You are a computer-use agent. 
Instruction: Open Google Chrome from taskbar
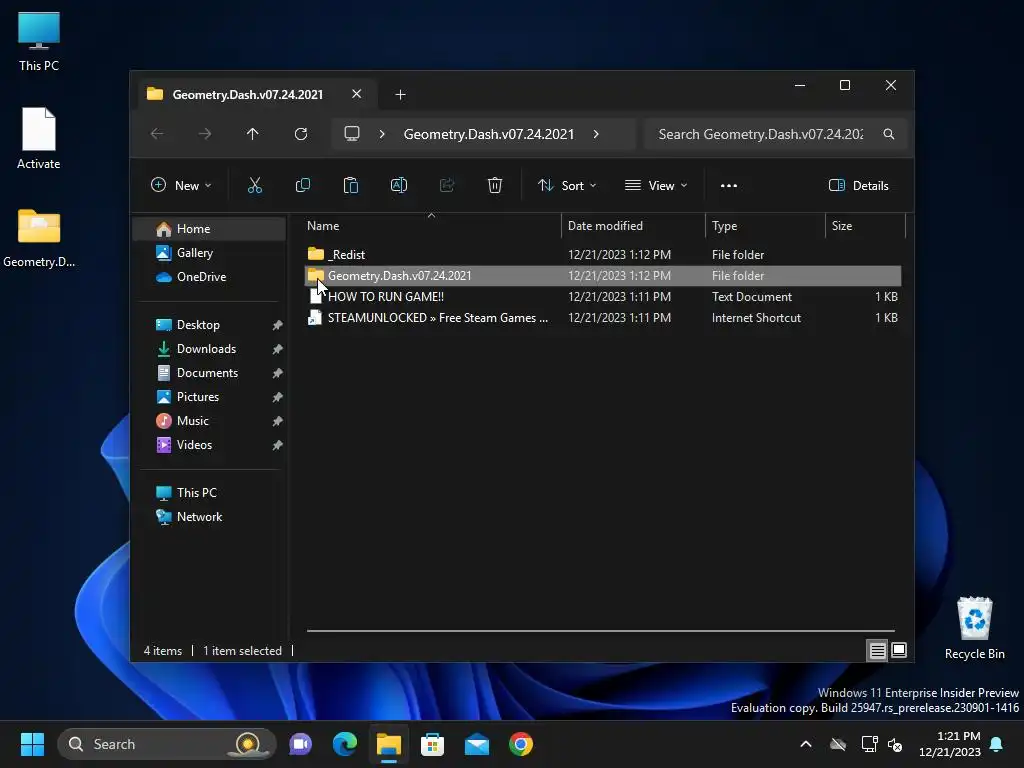(x=520, y=744)
